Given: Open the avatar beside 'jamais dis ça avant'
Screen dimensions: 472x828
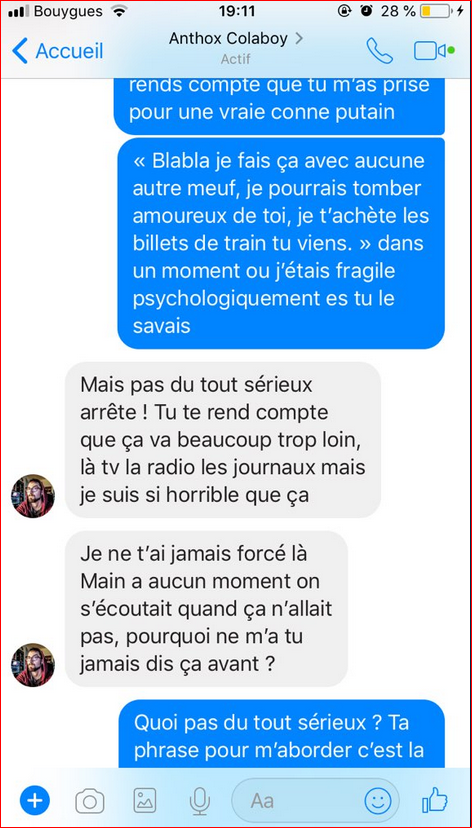Looking at the screenshot, I should [33, 665].
